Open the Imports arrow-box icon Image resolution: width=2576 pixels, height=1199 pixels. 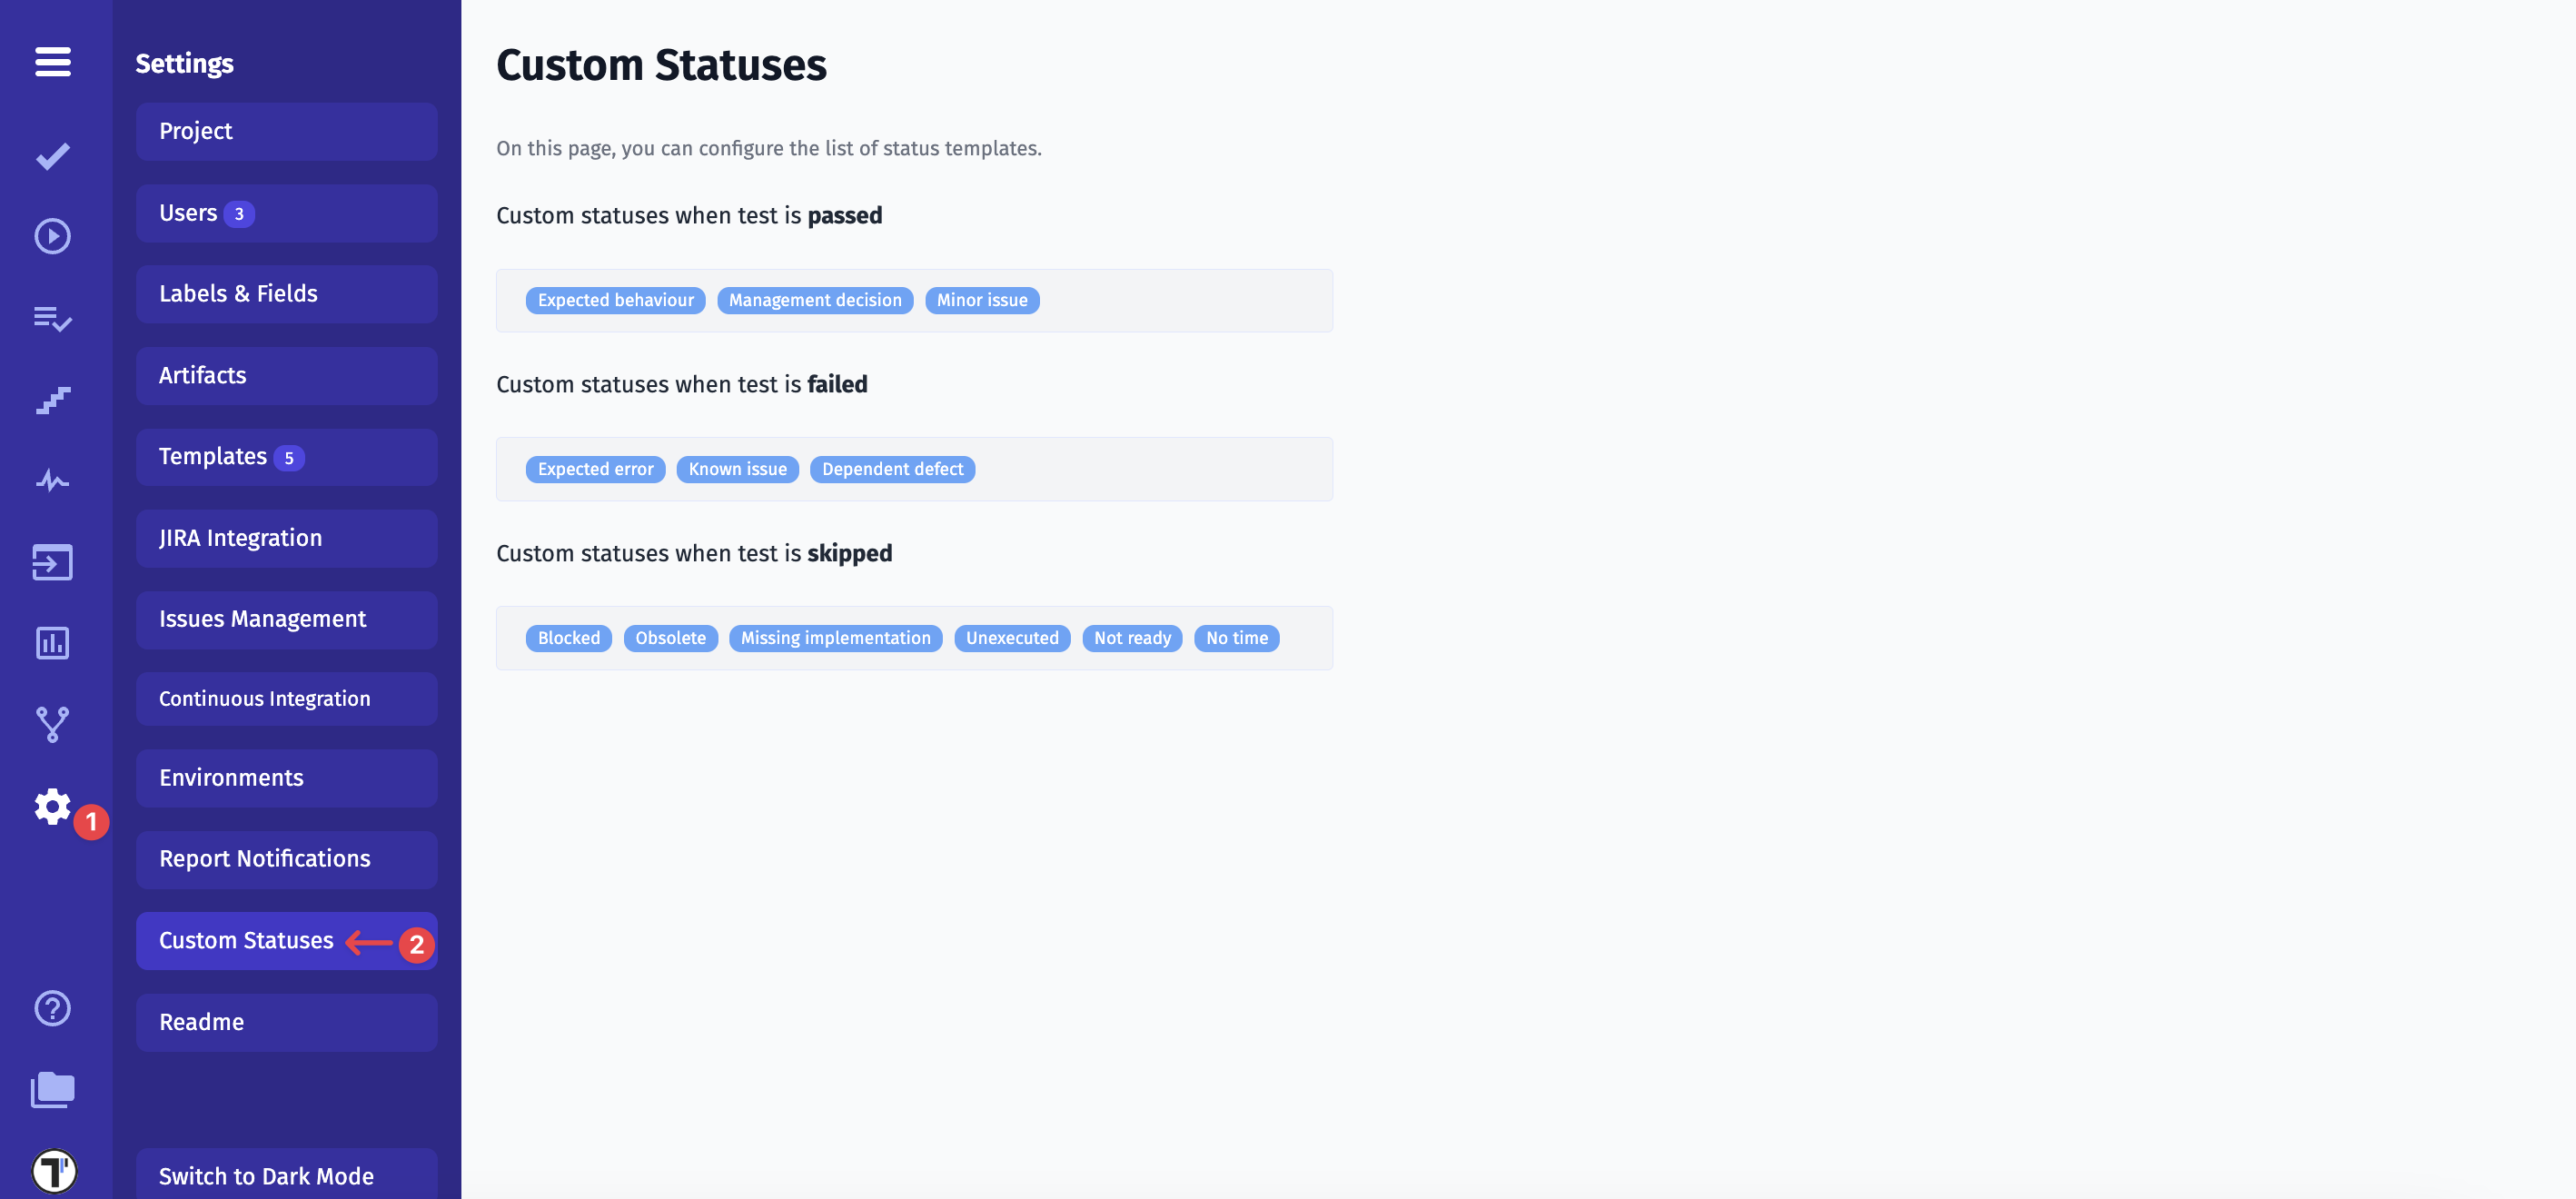click(53, 562)
